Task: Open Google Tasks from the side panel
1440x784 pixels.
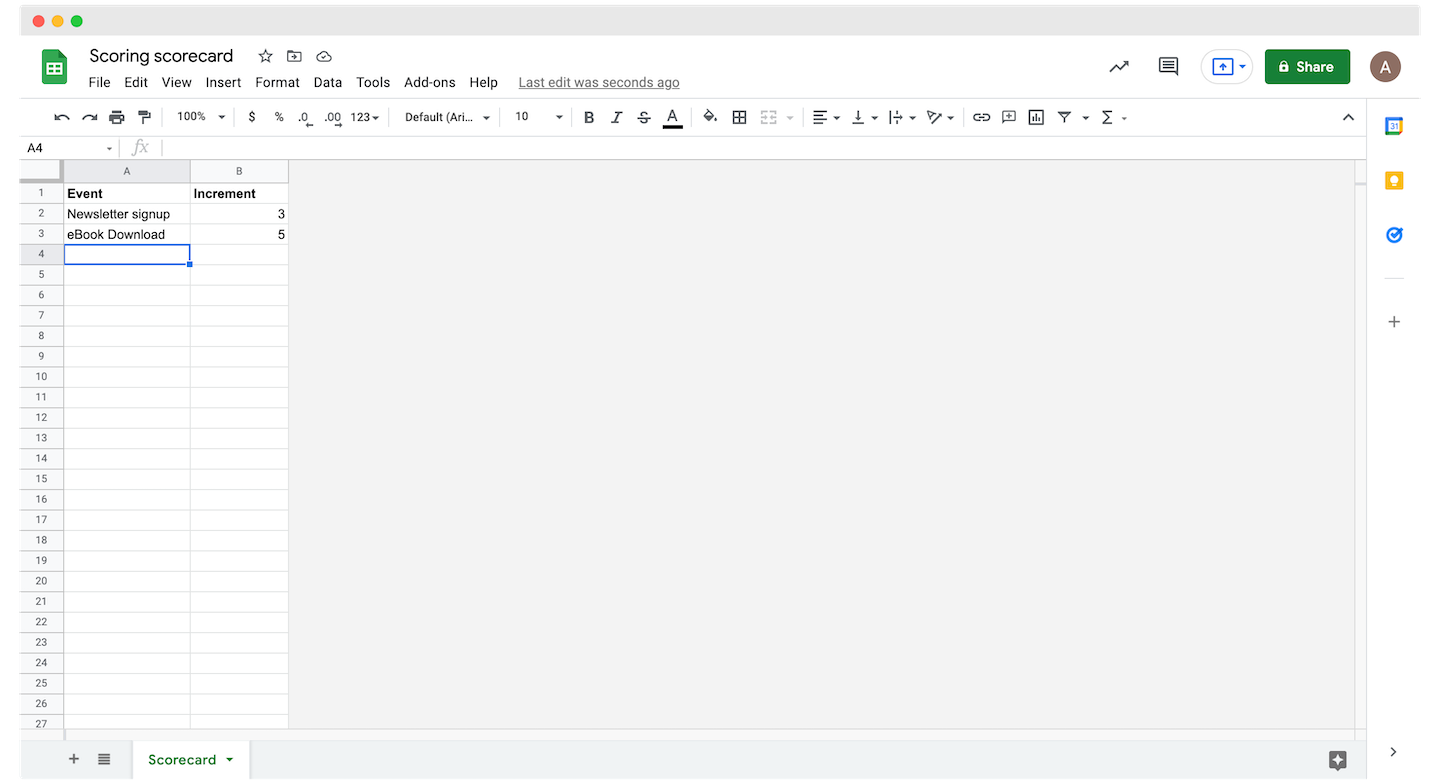Action: click(x=1394, y=234)
